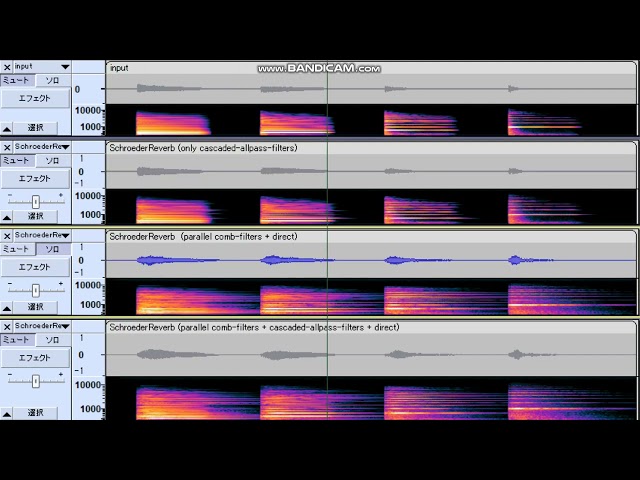Collapse the parallel comb-filters + direct track
640x480 pixels.
point(7,308)
